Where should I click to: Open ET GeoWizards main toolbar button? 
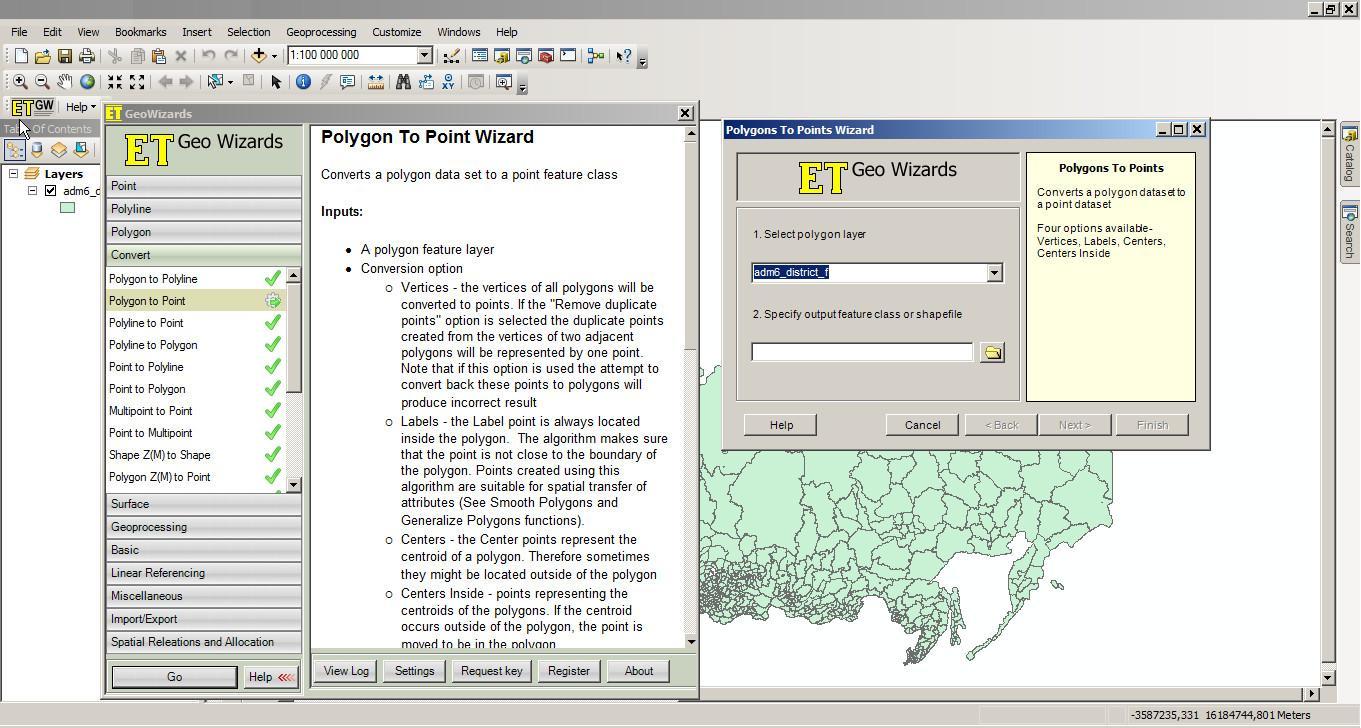coord(33,107)
